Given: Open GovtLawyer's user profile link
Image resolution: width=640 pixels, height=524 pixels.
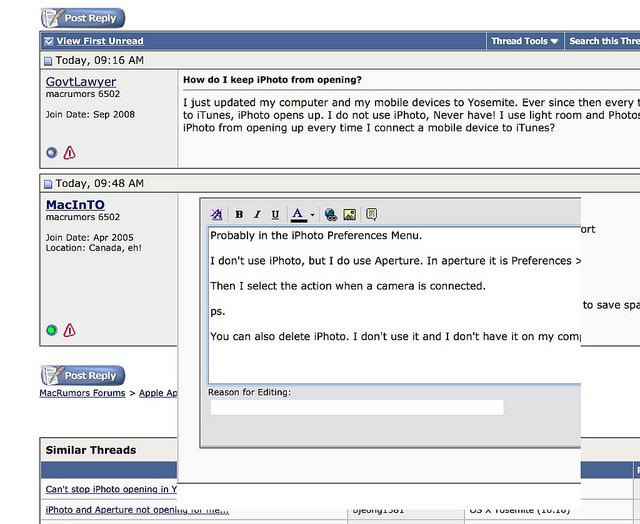Looking at the screenshot, I should (x=81, y=82).
